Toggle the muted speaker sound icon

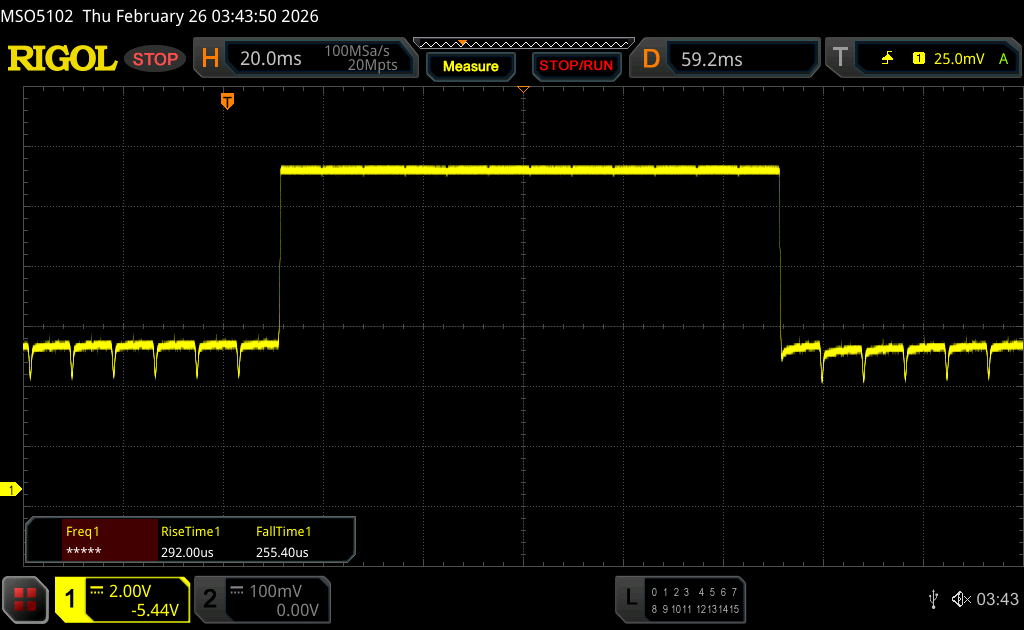pyautogui.click(x=961, y=599)
